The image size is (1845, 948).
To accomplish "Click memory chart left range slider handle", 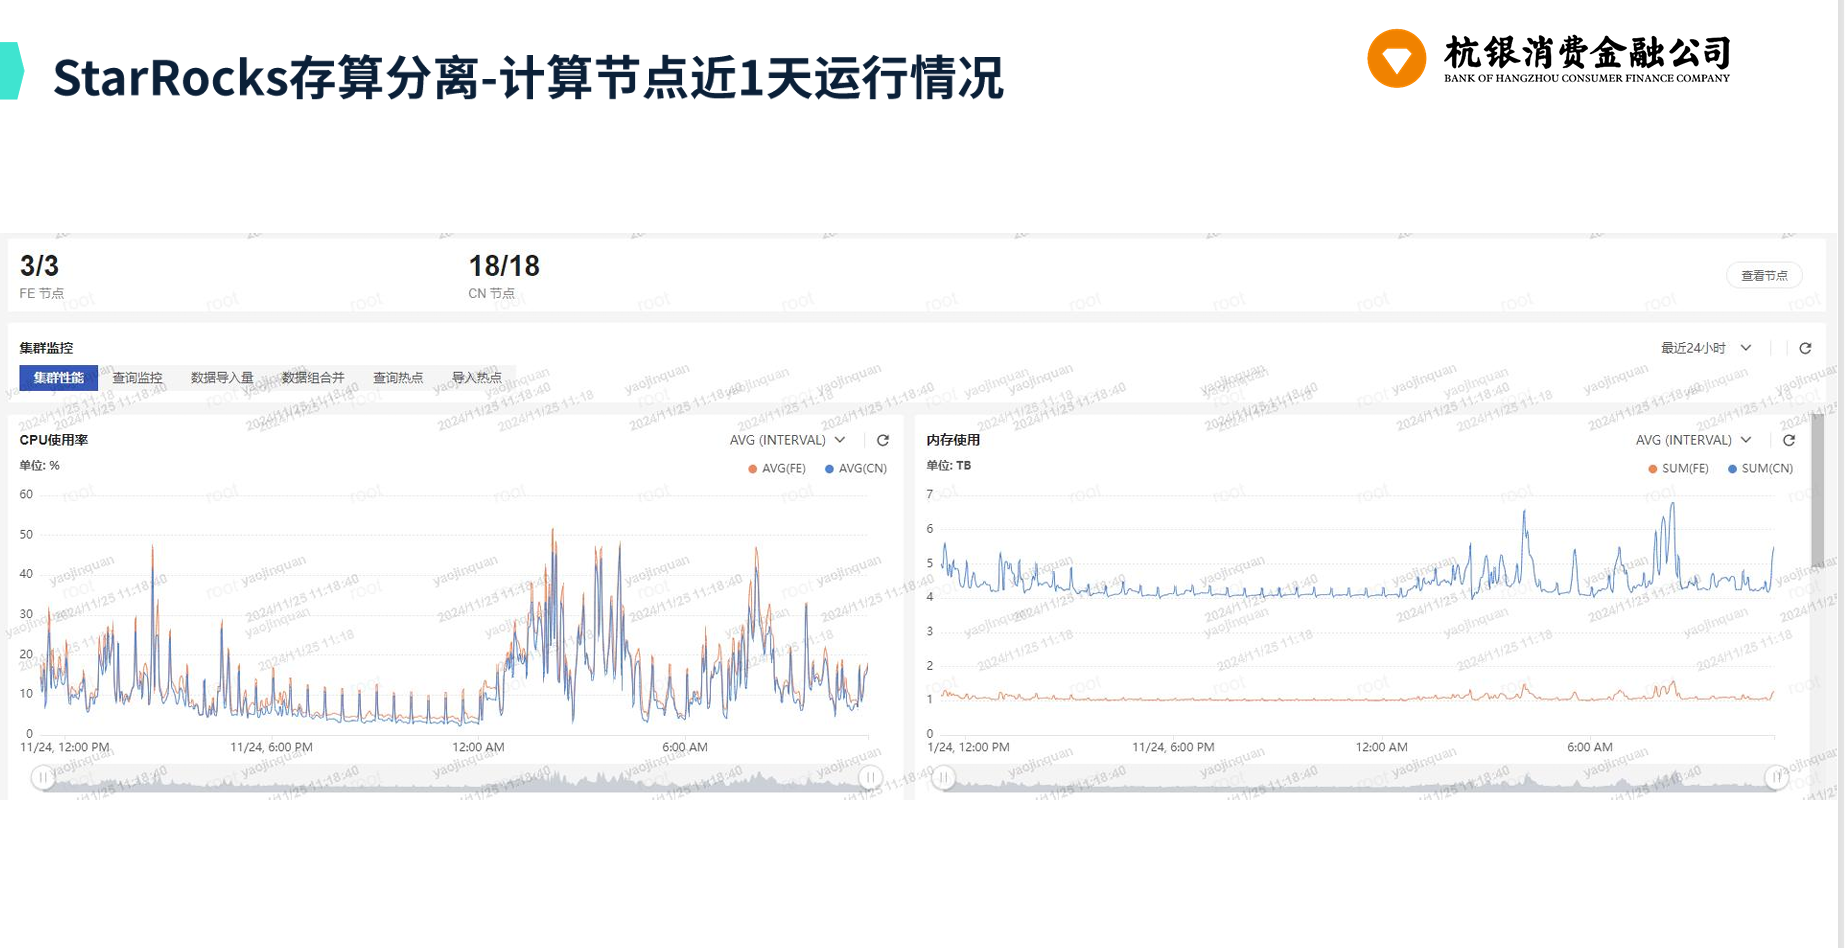I will [943, 777].
